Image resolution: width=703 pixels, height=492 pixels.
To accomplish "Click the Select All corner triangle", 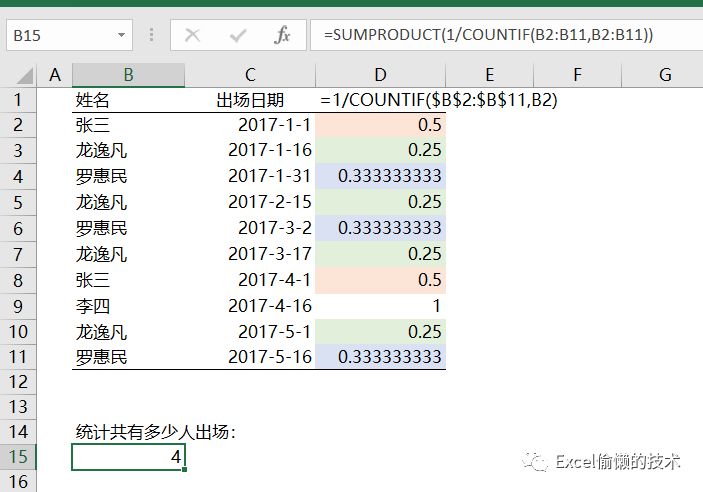I will tap(19, 75).
